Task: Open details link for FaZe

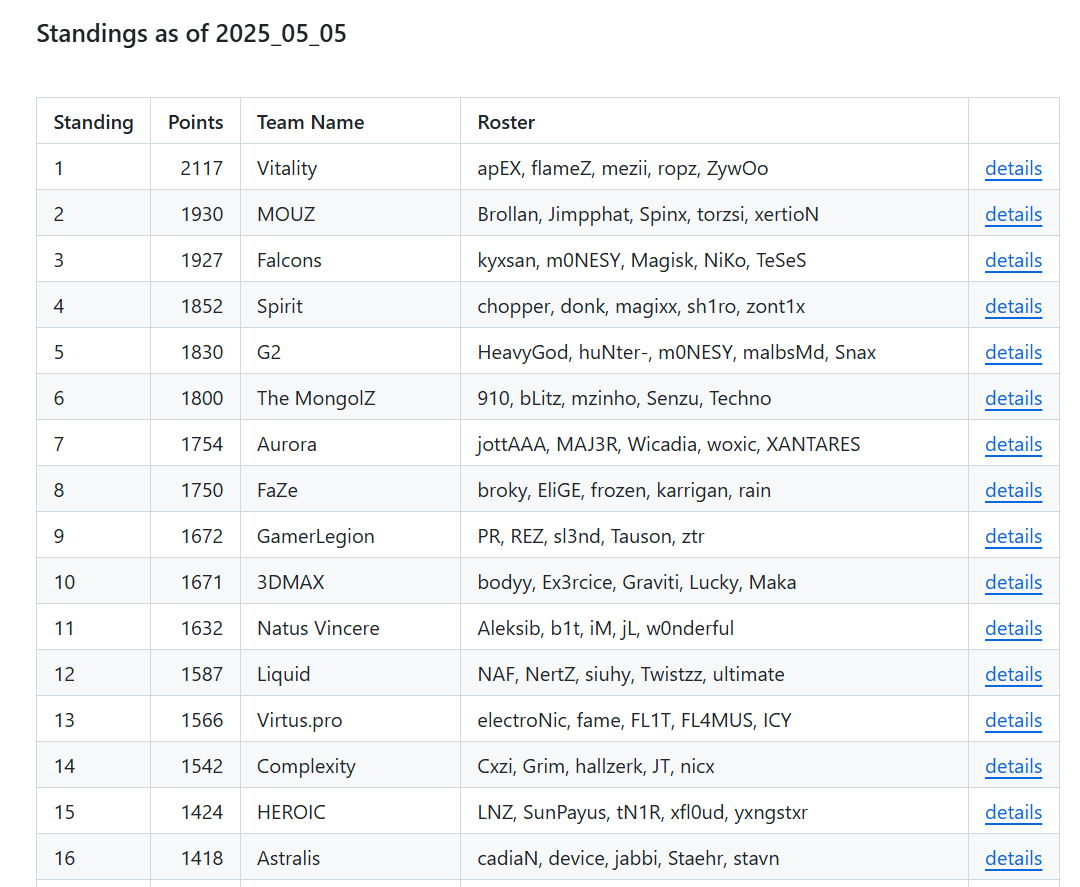Action: point(1013,490)
